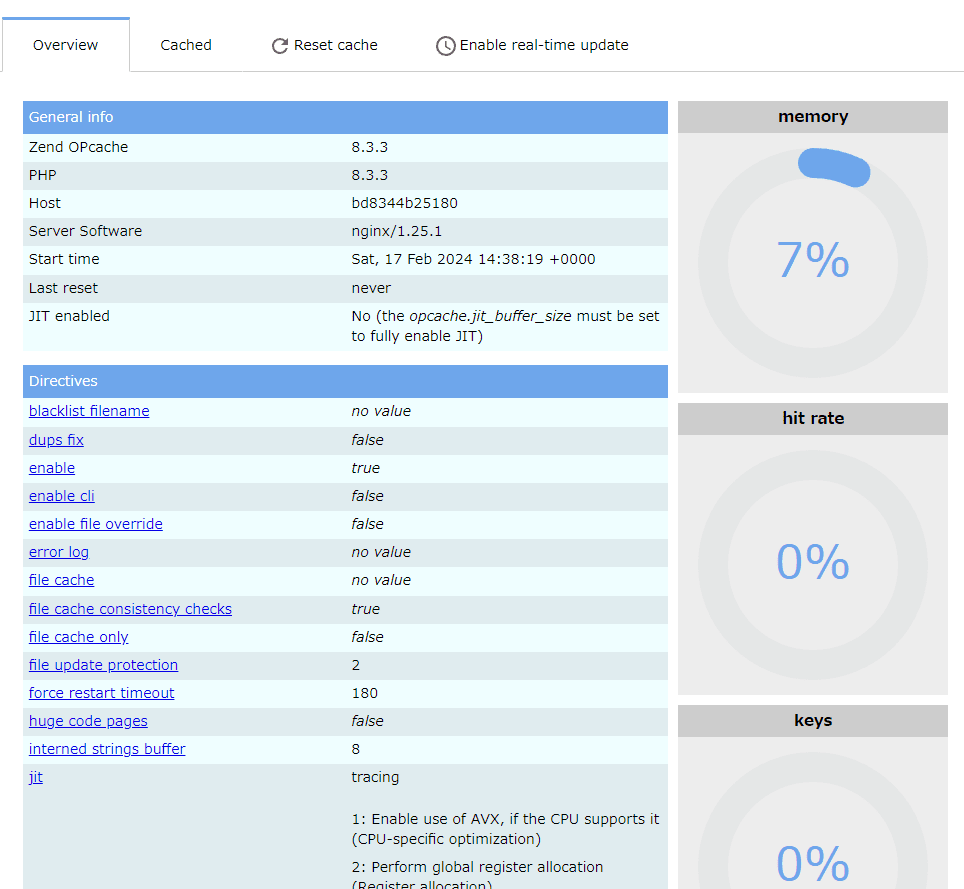Open the file cache directive link
The width and height of the screenshot is (964, 889).
61,580
